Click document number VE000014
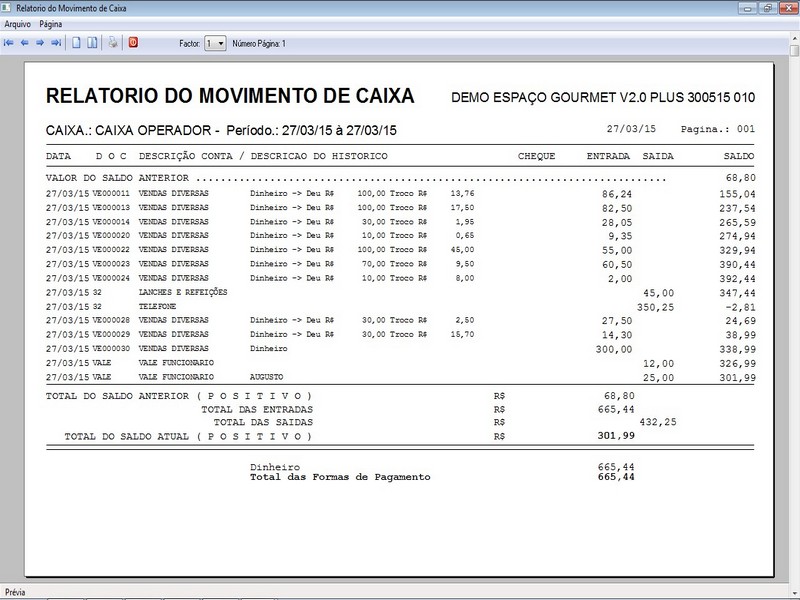The image size is (800, 600). [x=111, y=222]
